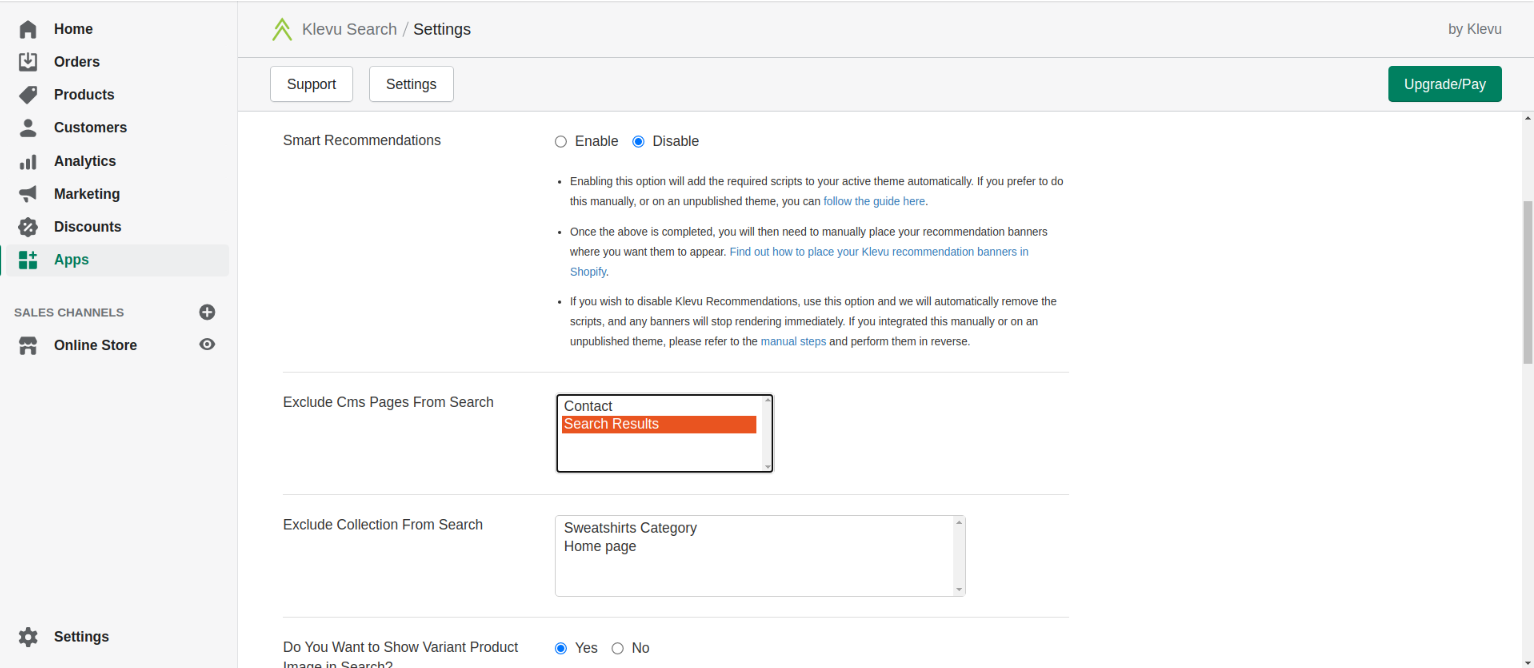This screenshot has height=668, width=1534.
Task: Click the Upgrade/Pay button
Action: [x=1445, y=84]
